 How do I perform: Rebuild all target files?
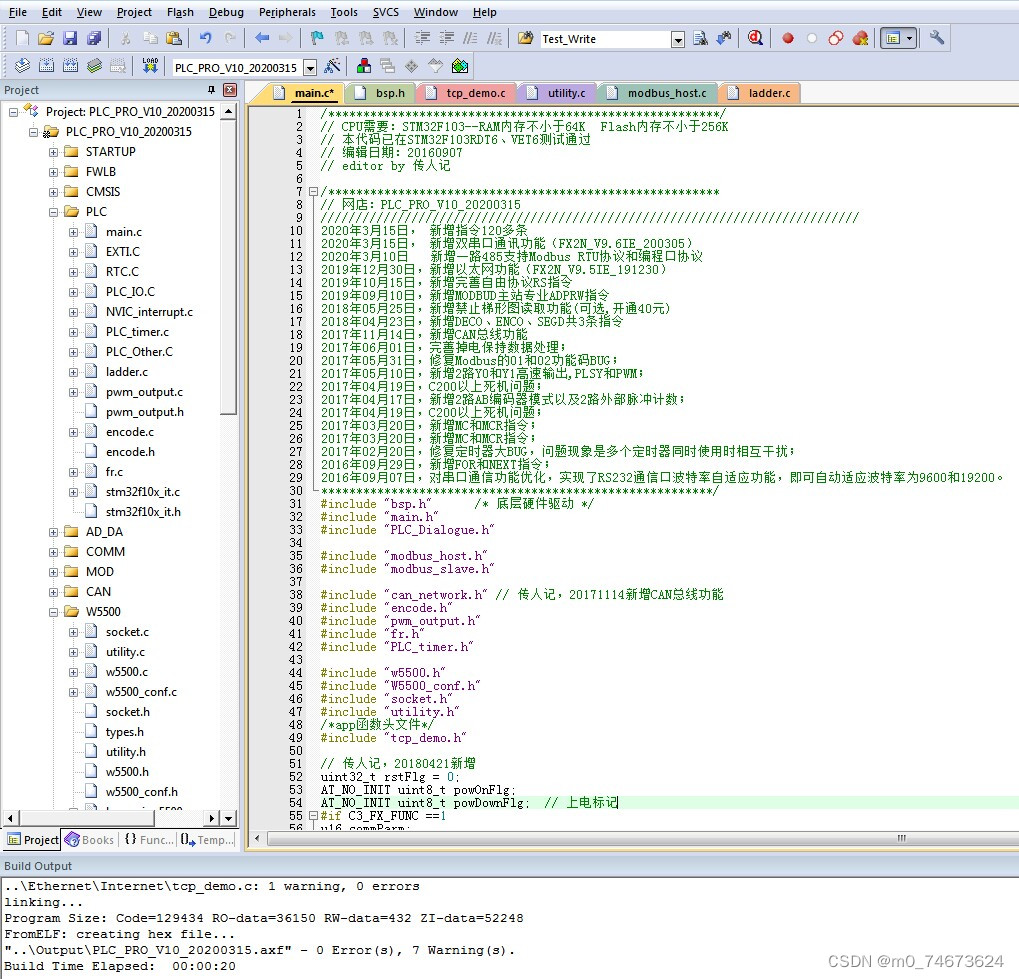[70, 66]
